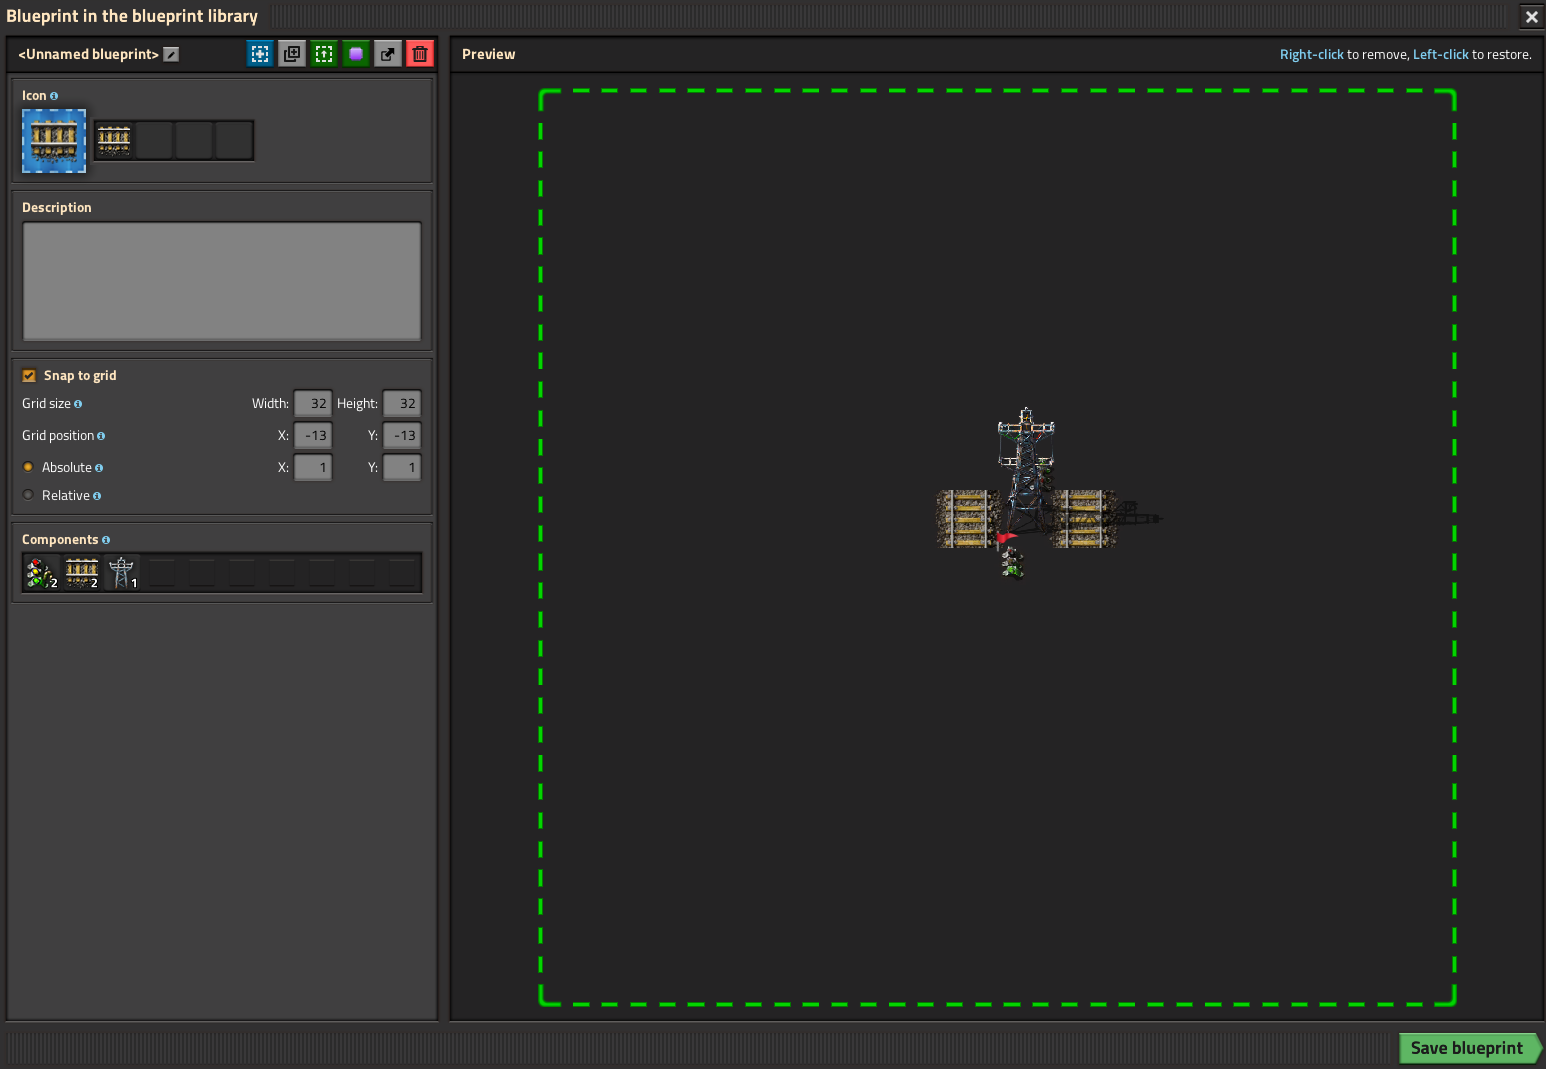Screen dimensions: 1546x1069
Task: Select the Absolute radio button
Action: click(x=28, y=467)
